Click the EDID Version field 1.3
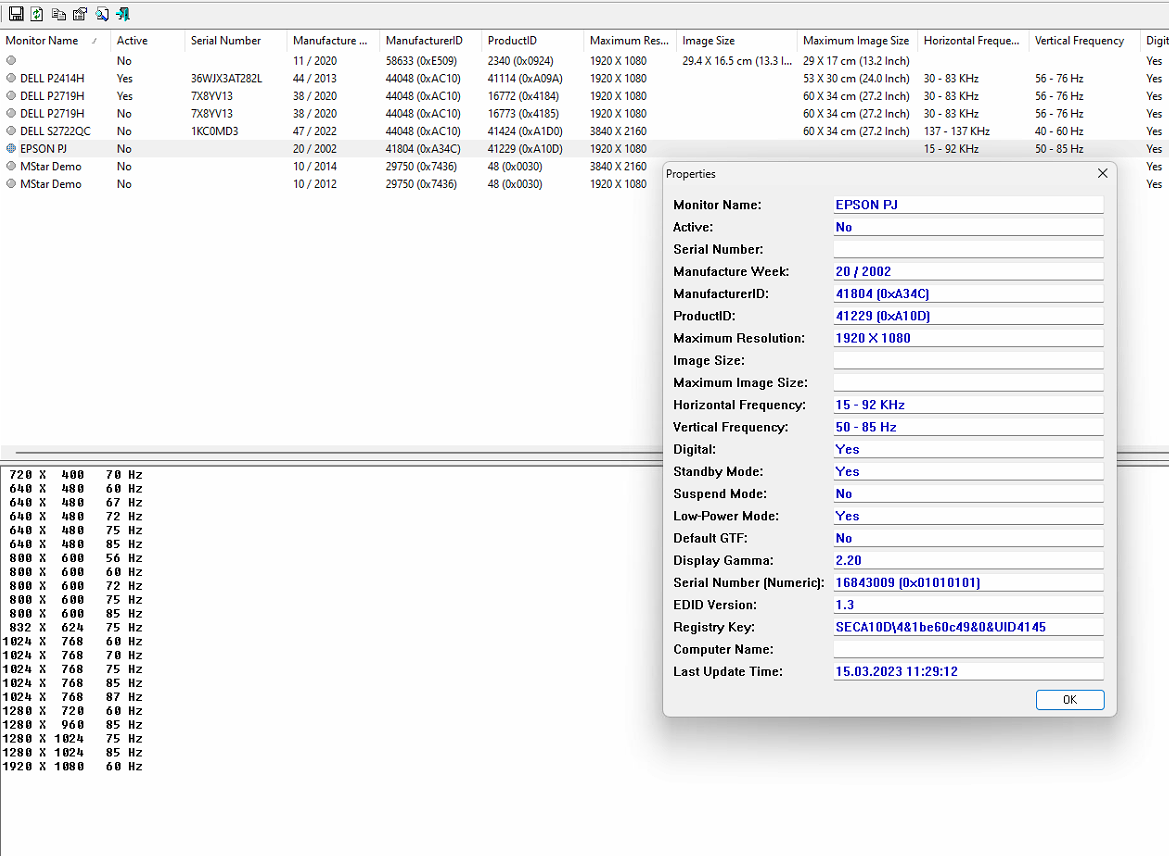The image size is (1169, 856). click(968, 605)
